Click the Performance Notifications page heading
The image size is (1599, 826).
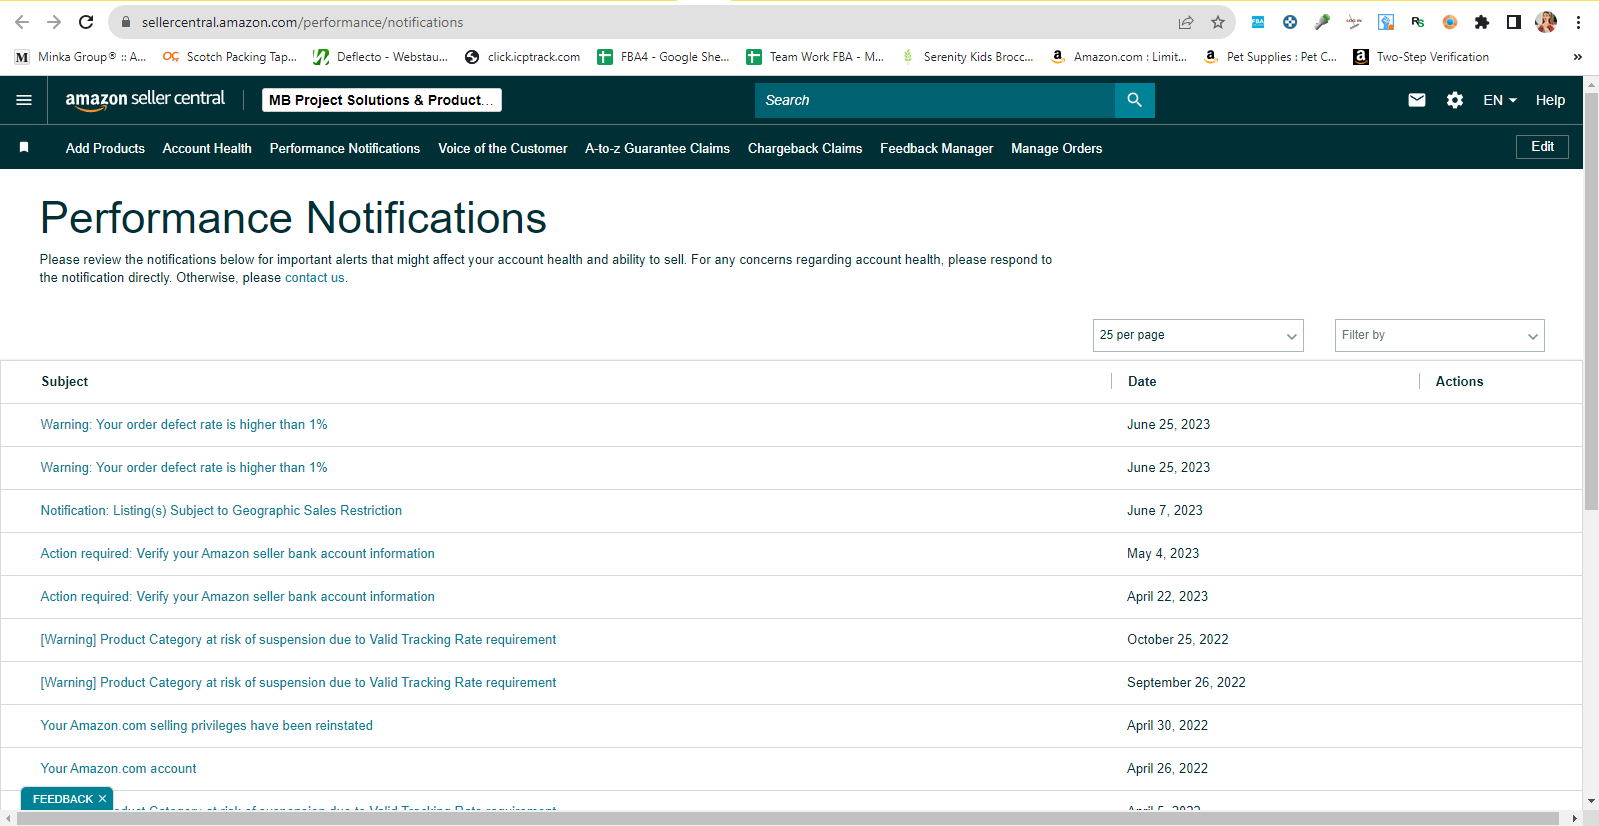(x=293, y=218)
